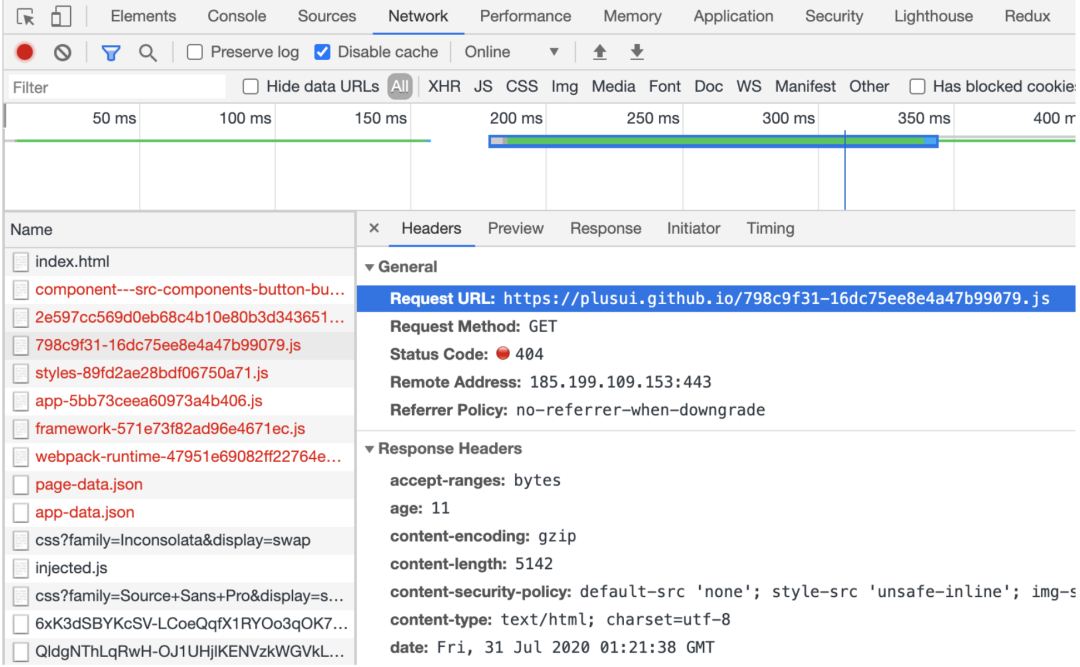The height and width of the screenshot is (667, 1080).
Task: Click the file icon beside index.html
Action: click(21, 262)
